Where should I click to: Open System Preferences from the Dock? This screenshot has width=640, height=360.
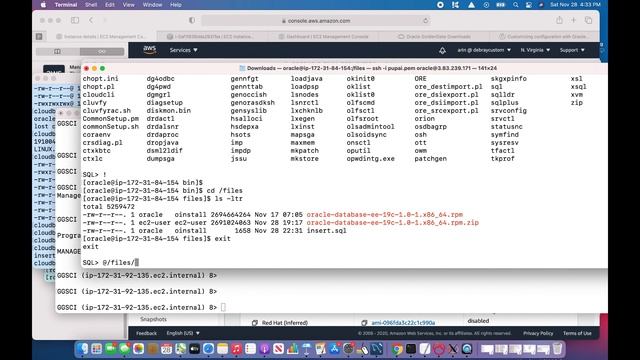click(x=348, y=349)
